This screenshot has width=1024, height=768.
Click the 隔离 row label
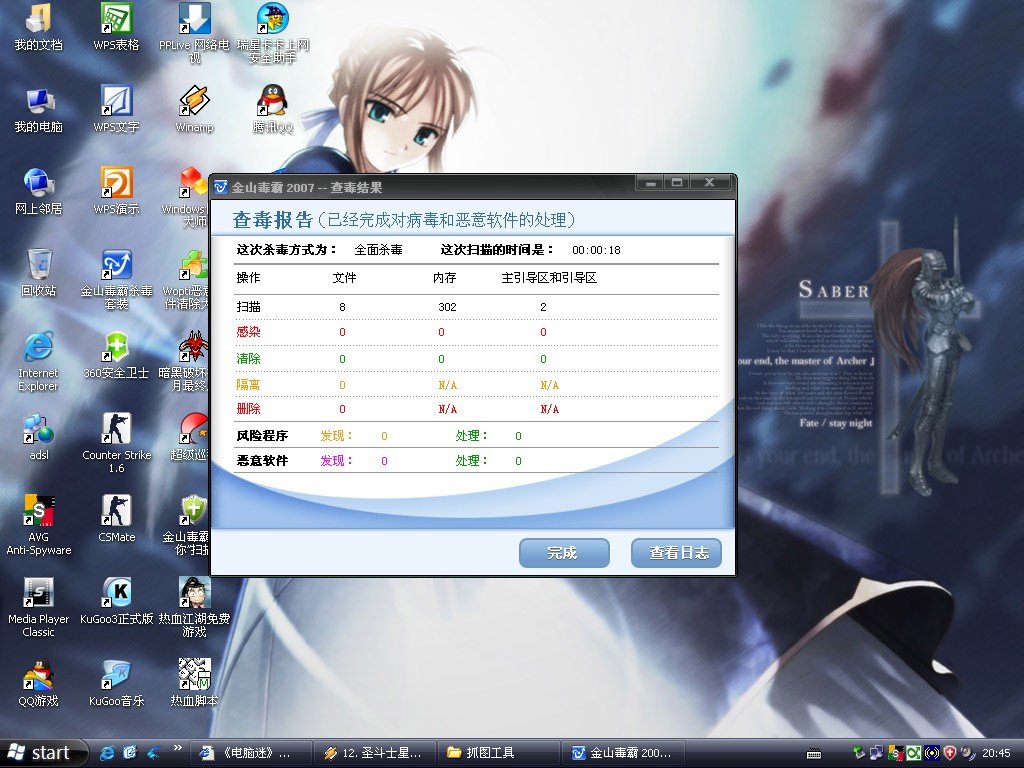click(248, 385)
